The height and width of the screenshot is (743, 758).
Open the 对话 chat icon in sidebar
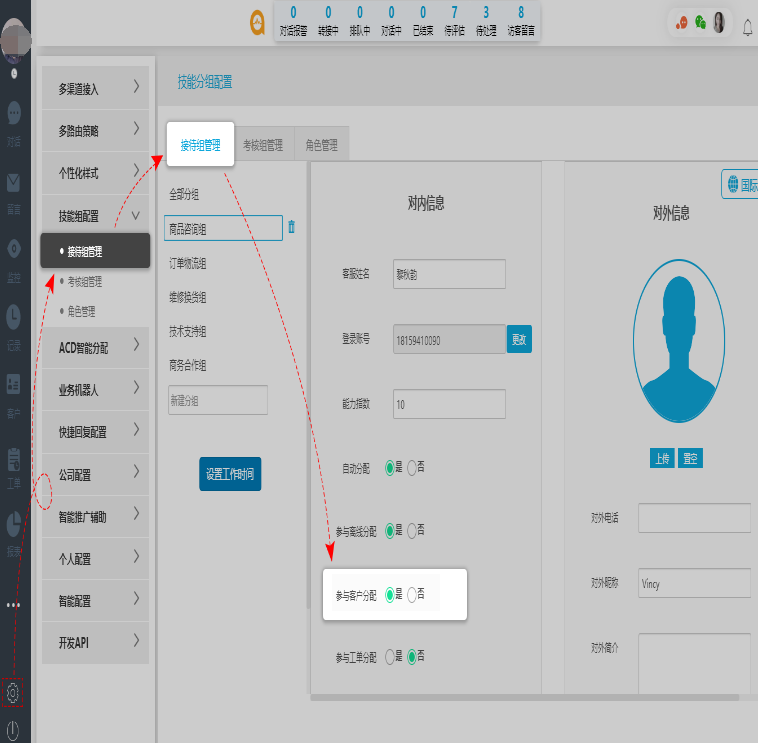(14, 114)
